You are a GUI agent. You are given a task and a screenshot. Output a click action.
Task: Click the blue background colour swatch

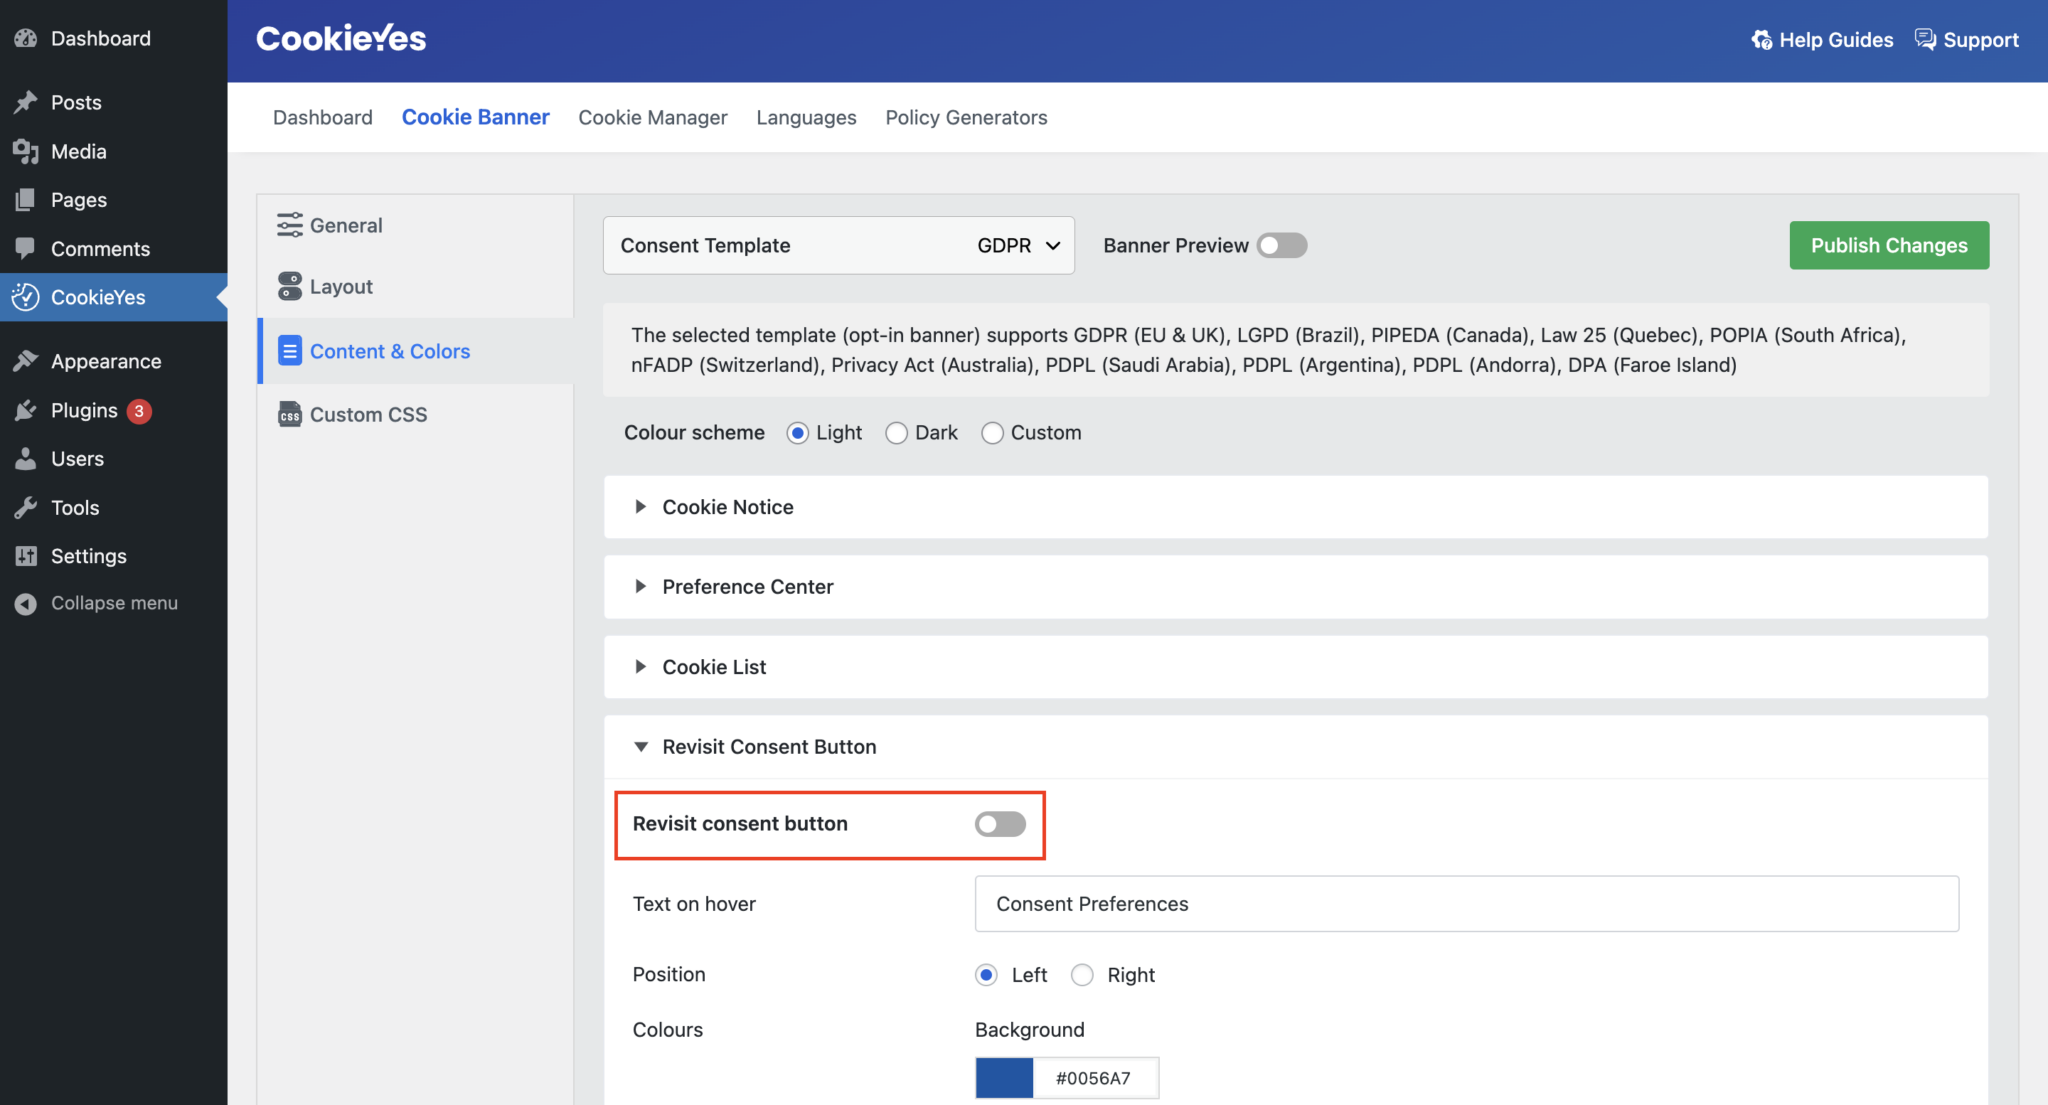pyautogui.click(x=1004, y=1078)
